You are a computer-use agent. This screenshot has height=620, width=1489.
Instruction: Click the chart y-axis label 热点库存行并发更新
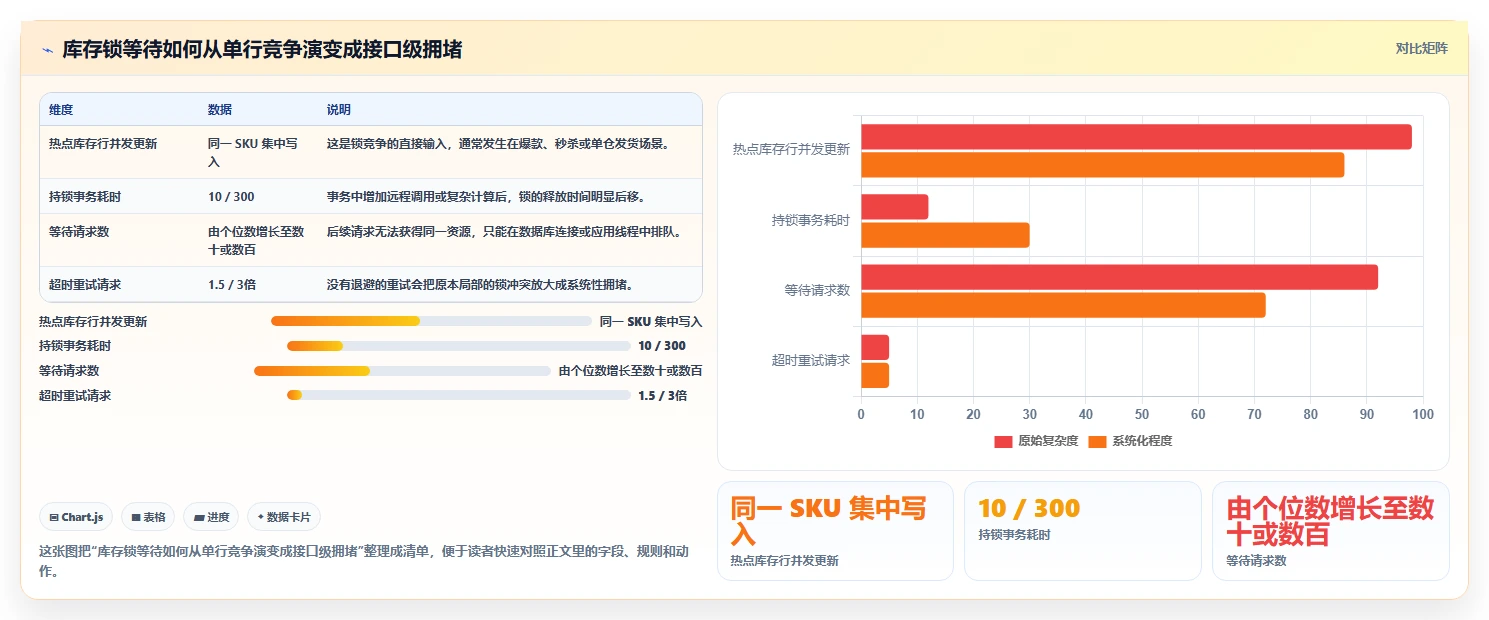[x=791, y=150]
